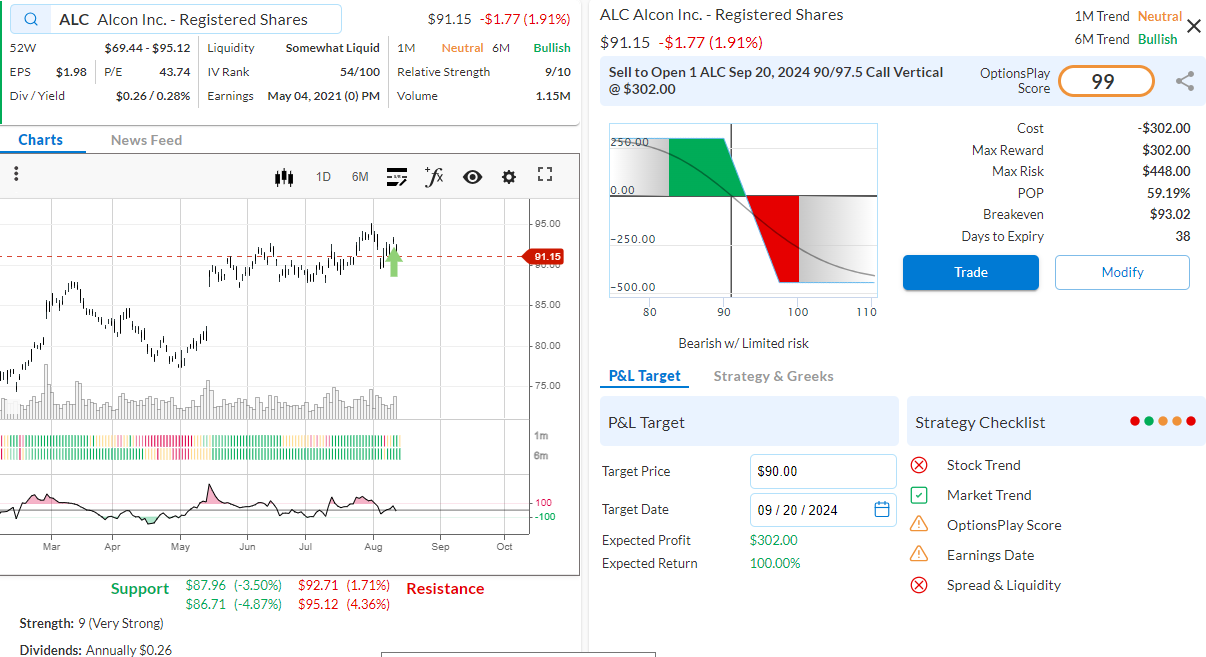The image size is (1206, 657).
Task: Click the Stock Trend red X icon
Action: [919, 465]
